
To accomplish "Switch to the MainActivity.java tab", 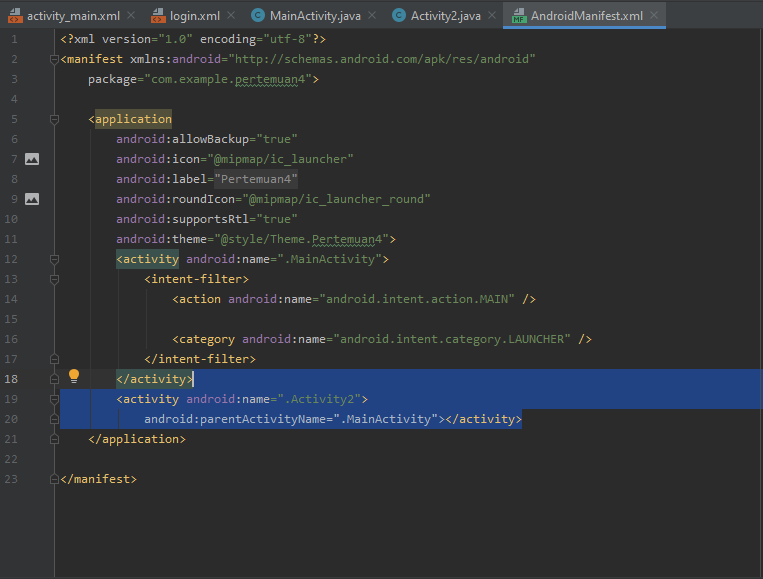I will tap(315, 16).
